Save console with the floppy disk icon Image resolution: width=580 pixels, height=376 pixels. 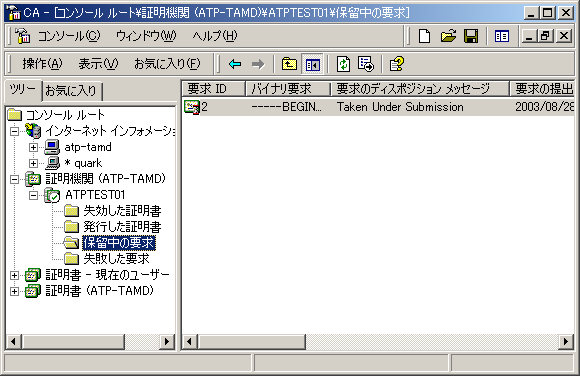[x=471, y=36]
